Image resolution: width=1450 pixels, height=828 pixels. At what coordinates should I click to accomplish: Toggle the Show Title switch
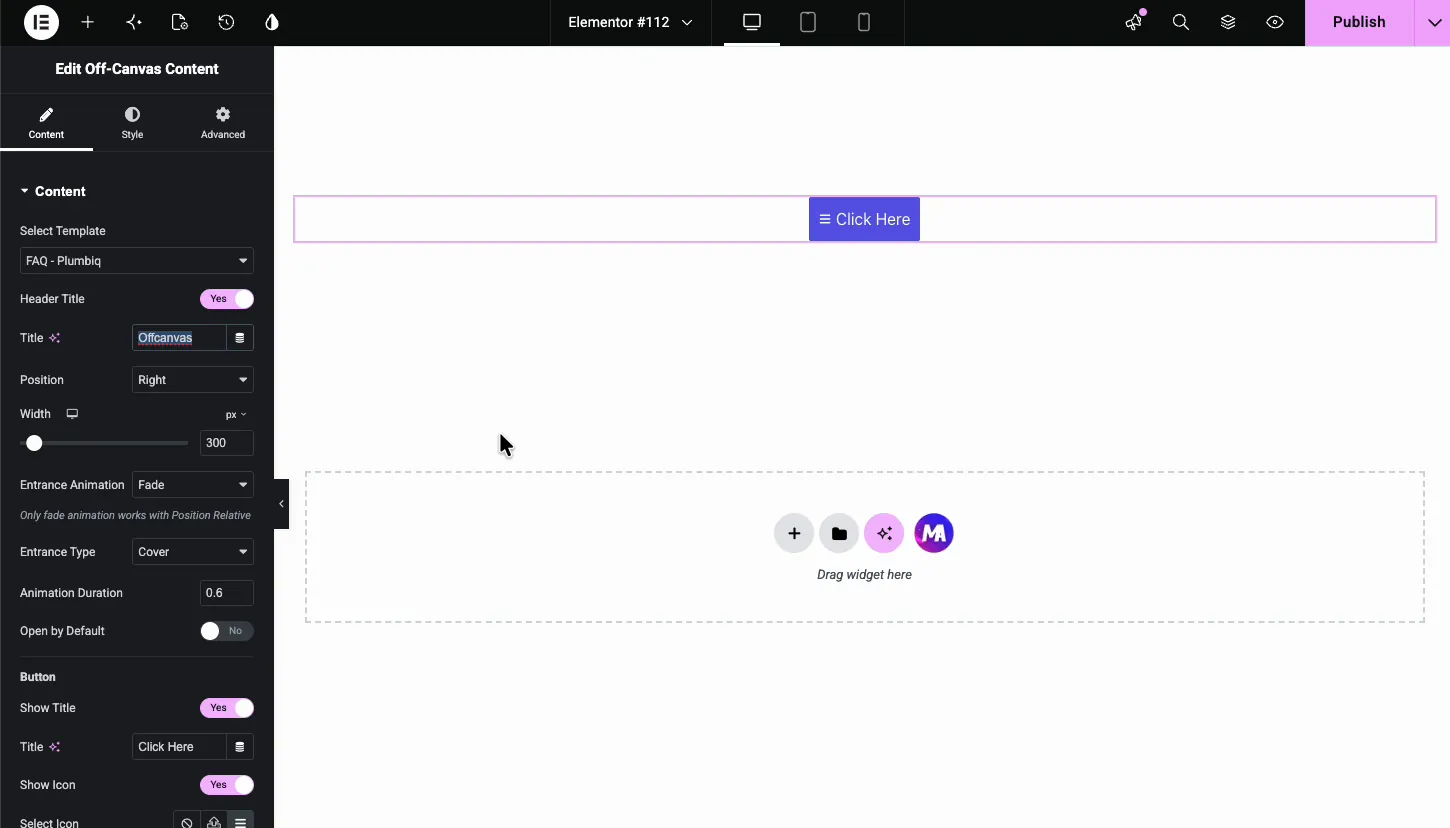tap(227, 708)
